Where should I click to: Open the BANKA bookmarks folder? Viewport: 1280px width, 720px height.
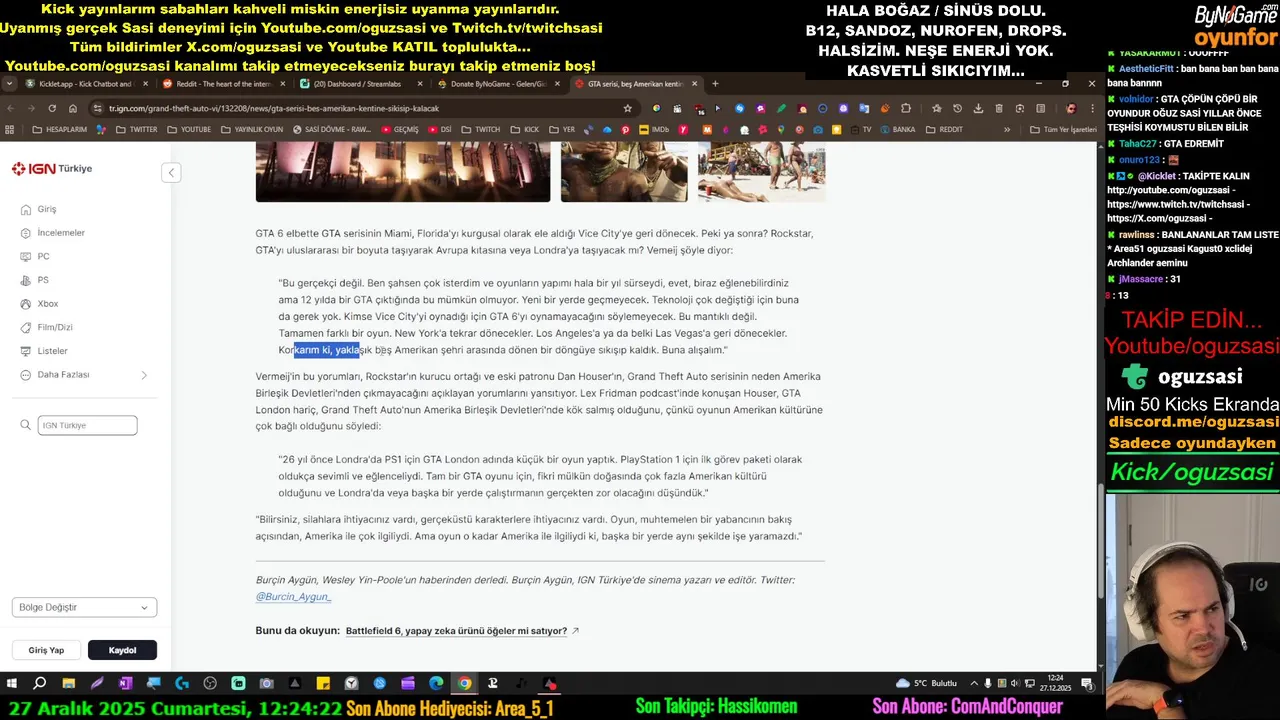(897, 129)
